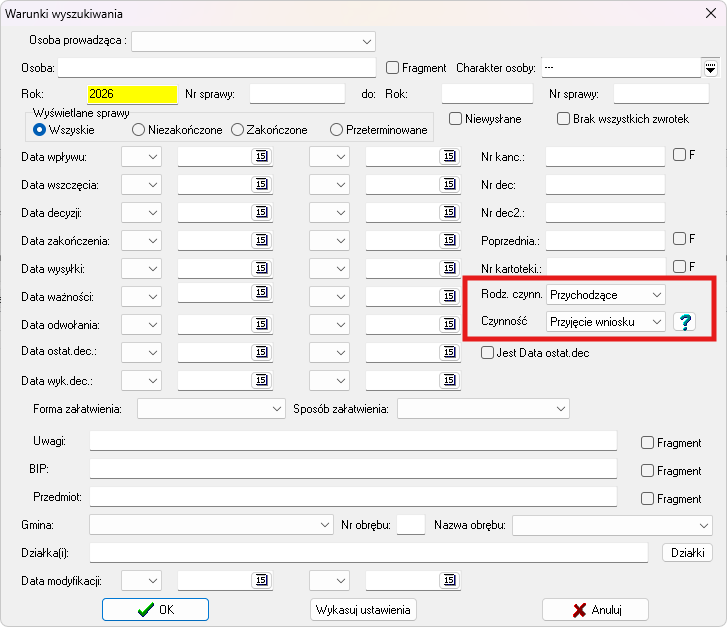727x627 pixels.
Task: Open first calendar picker for Data ostat.dec.
Action: pos(262,352)
